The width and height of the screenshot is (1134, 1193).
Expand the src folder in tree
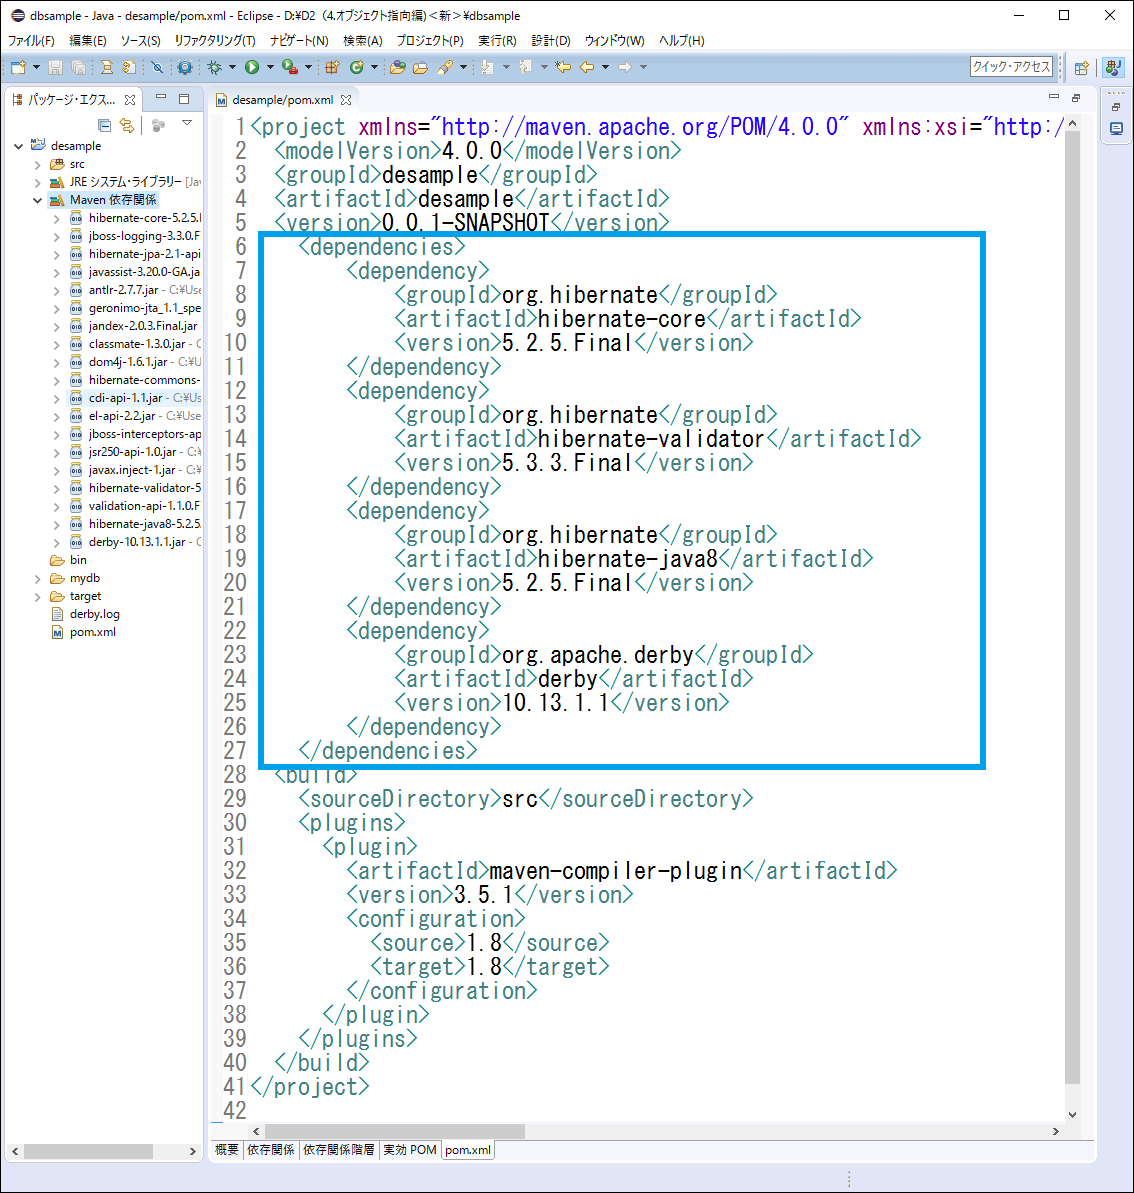(x=38, y=164)
